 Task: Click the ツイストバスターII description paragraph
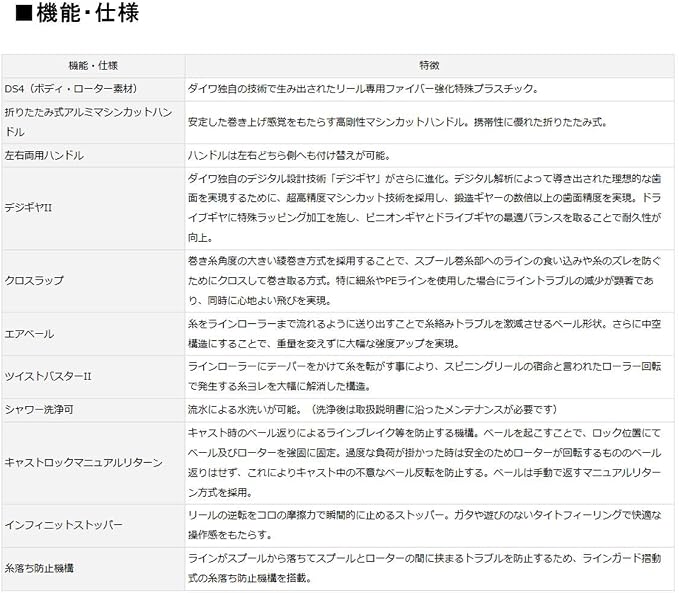424,376
